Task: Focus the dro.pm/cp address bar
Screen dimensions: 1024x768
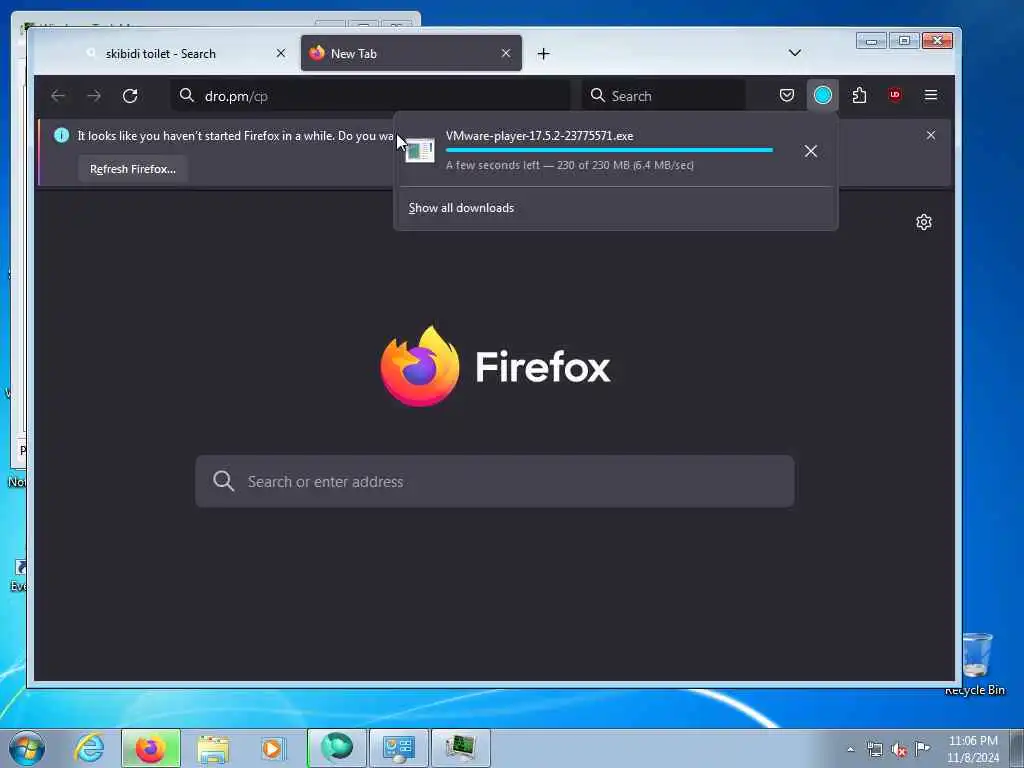Action: click(x=370, y=96)
